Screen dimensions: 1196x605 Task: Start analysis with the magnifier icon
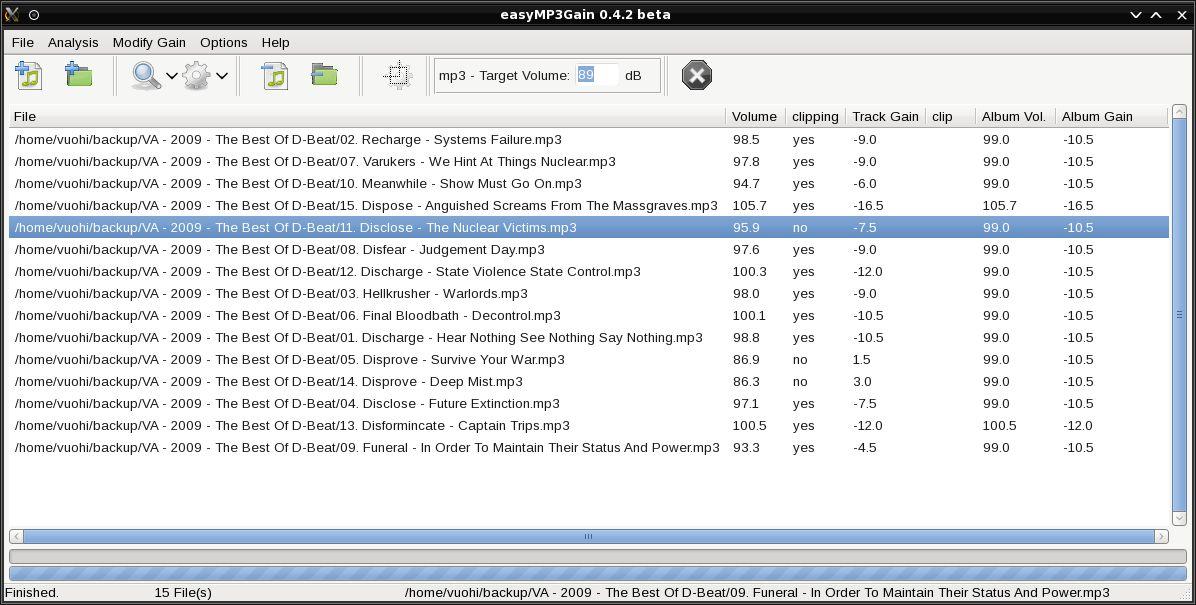coord(146,76)
